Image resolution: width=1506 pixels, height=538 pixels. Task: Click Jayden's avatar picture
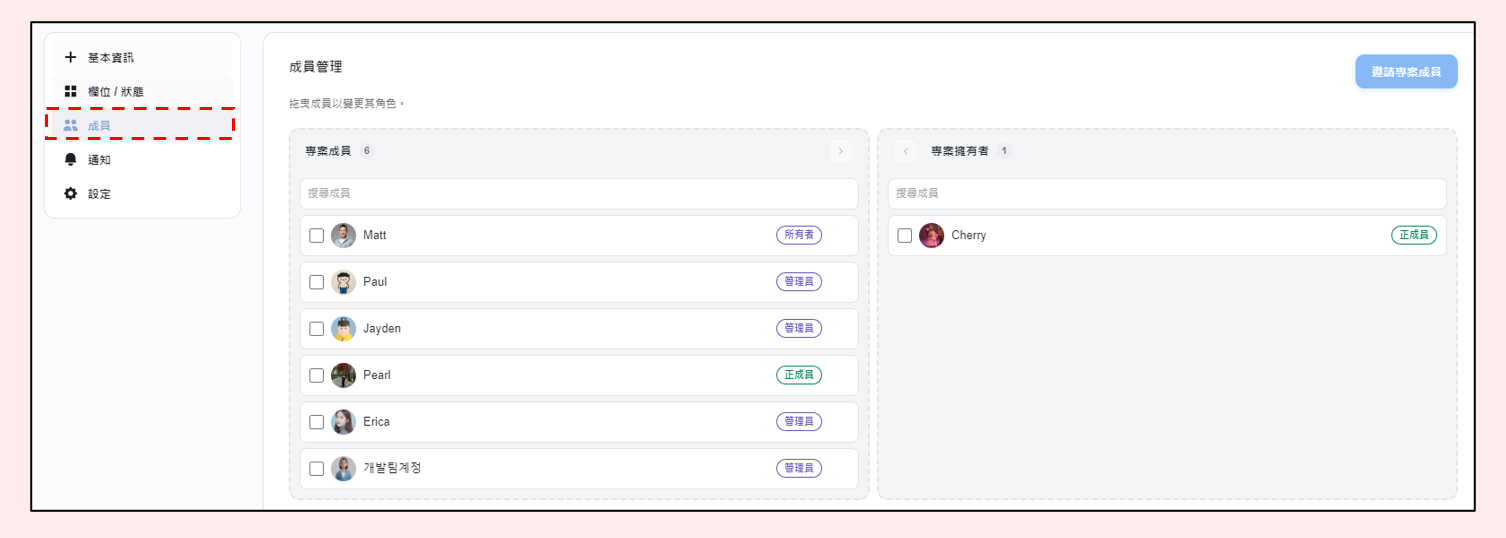point(343,328)
